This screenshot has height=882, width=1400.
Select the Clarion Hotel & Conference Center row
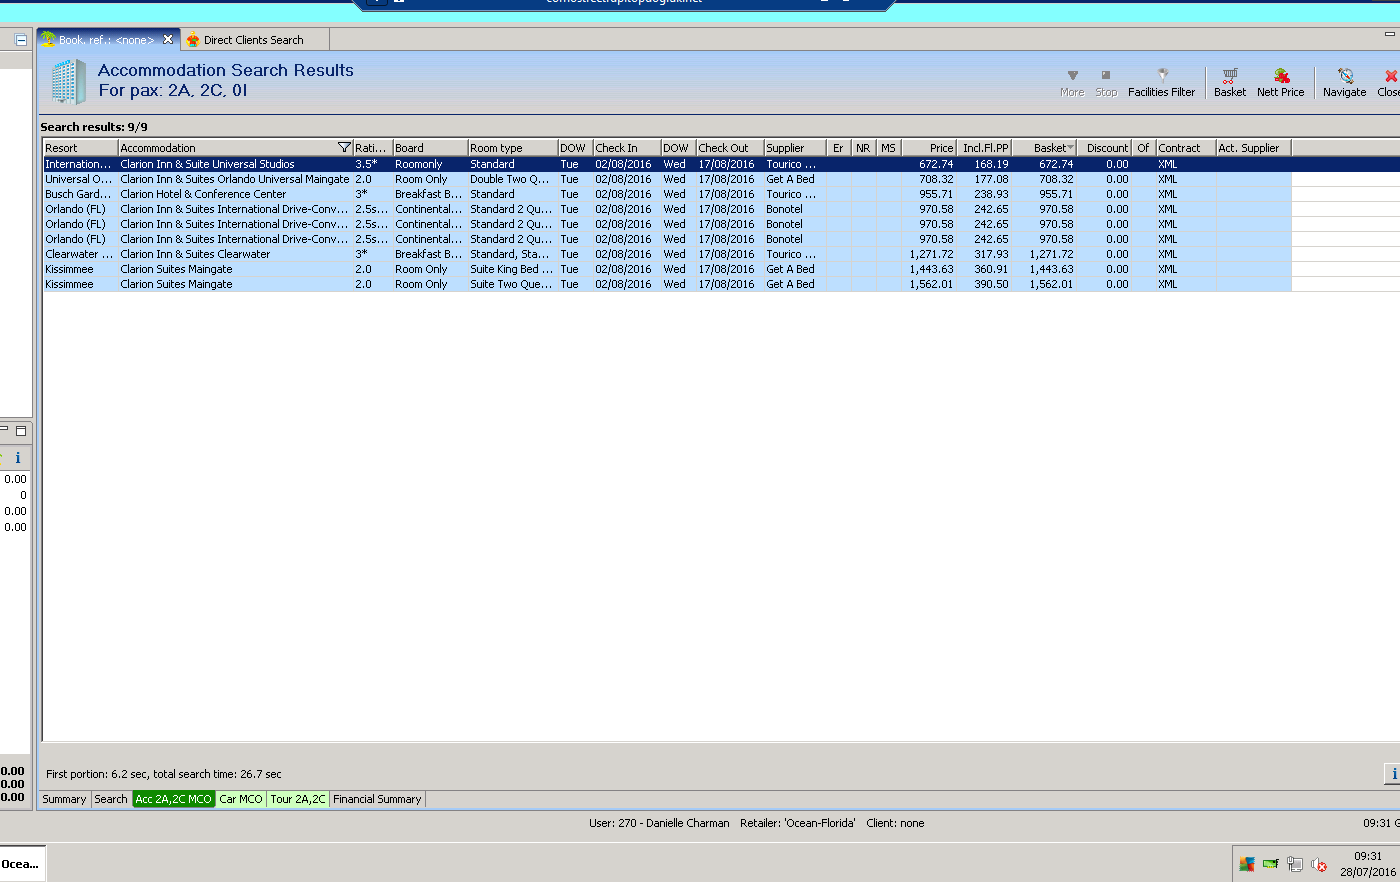click(667, 194)
